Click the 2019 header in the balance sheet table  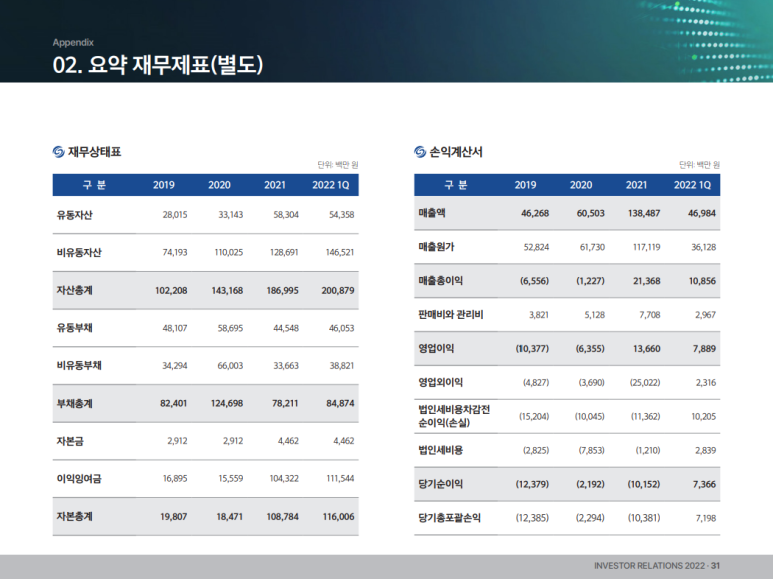pyautogui.click(x=164, y=185)
